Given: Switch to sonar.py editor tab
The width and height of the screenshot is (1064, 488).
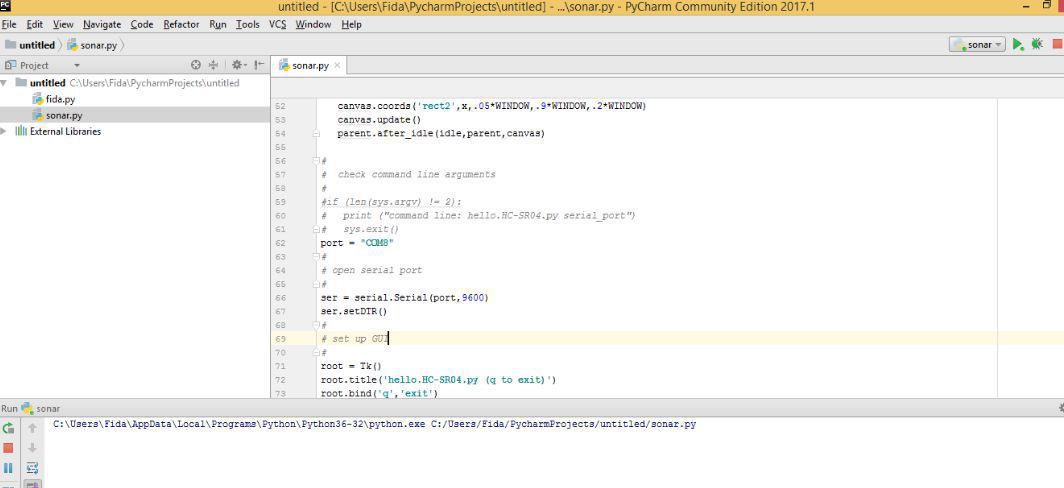Looking at the screenshot, I should point(310,66).
